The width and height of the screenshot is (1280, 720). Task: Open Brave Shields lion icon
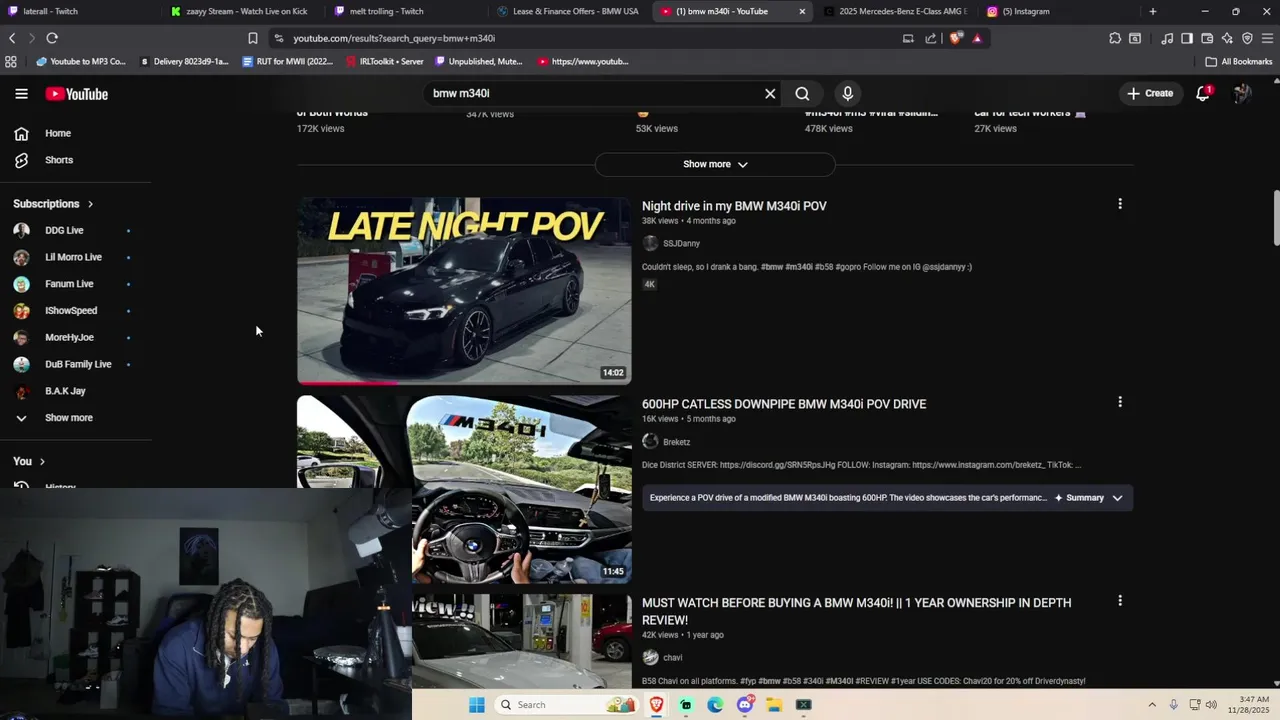(956, 38)
